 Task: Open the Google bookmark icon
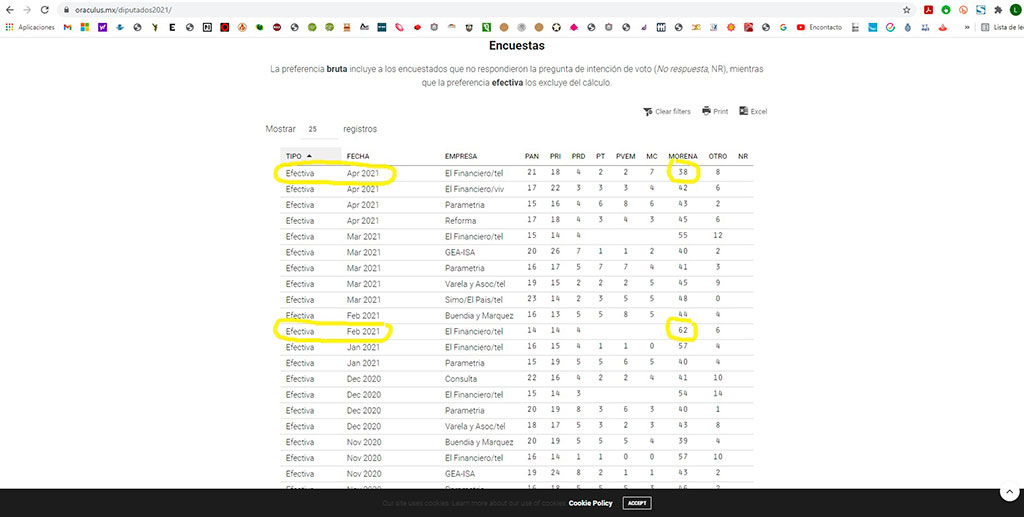[x=783, y=27]
